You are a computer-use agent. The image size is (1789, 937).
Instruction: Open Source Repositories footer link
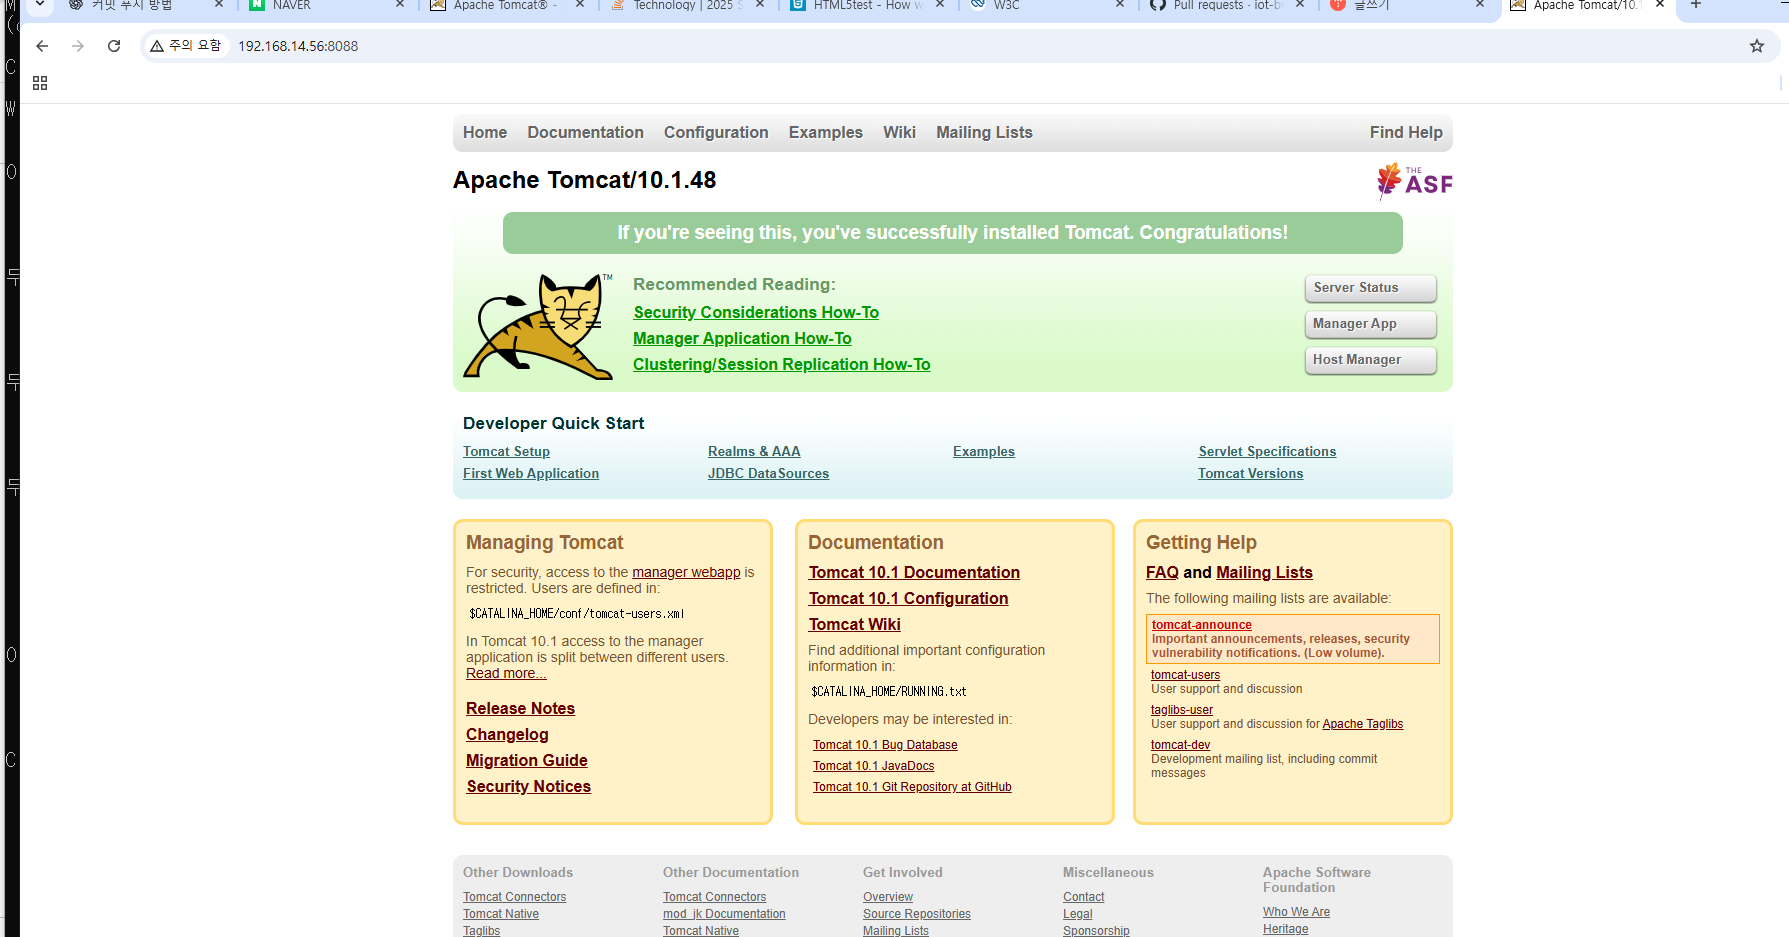[917, 914]
